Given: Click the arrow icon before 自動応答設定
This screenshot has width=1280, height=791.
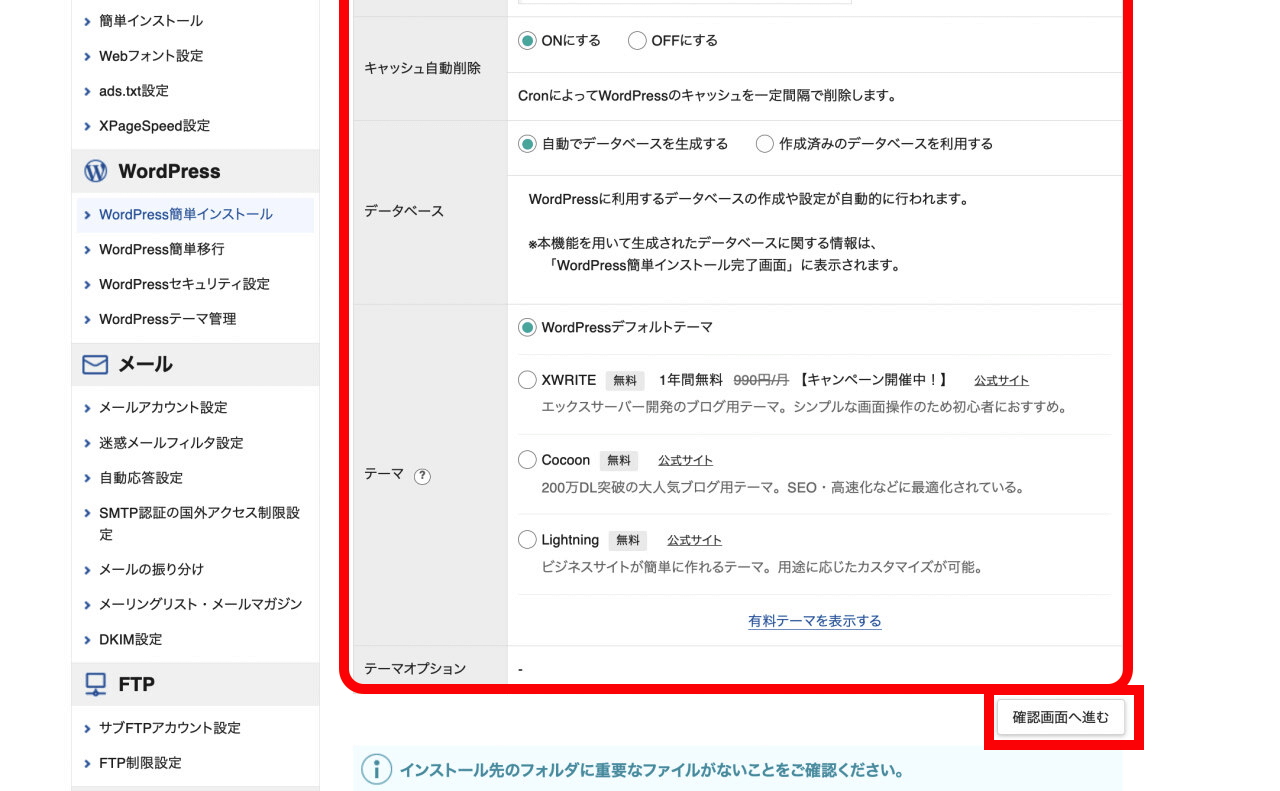Looking at the screenshot, I should pyautogui.click(x=85, y=478).
